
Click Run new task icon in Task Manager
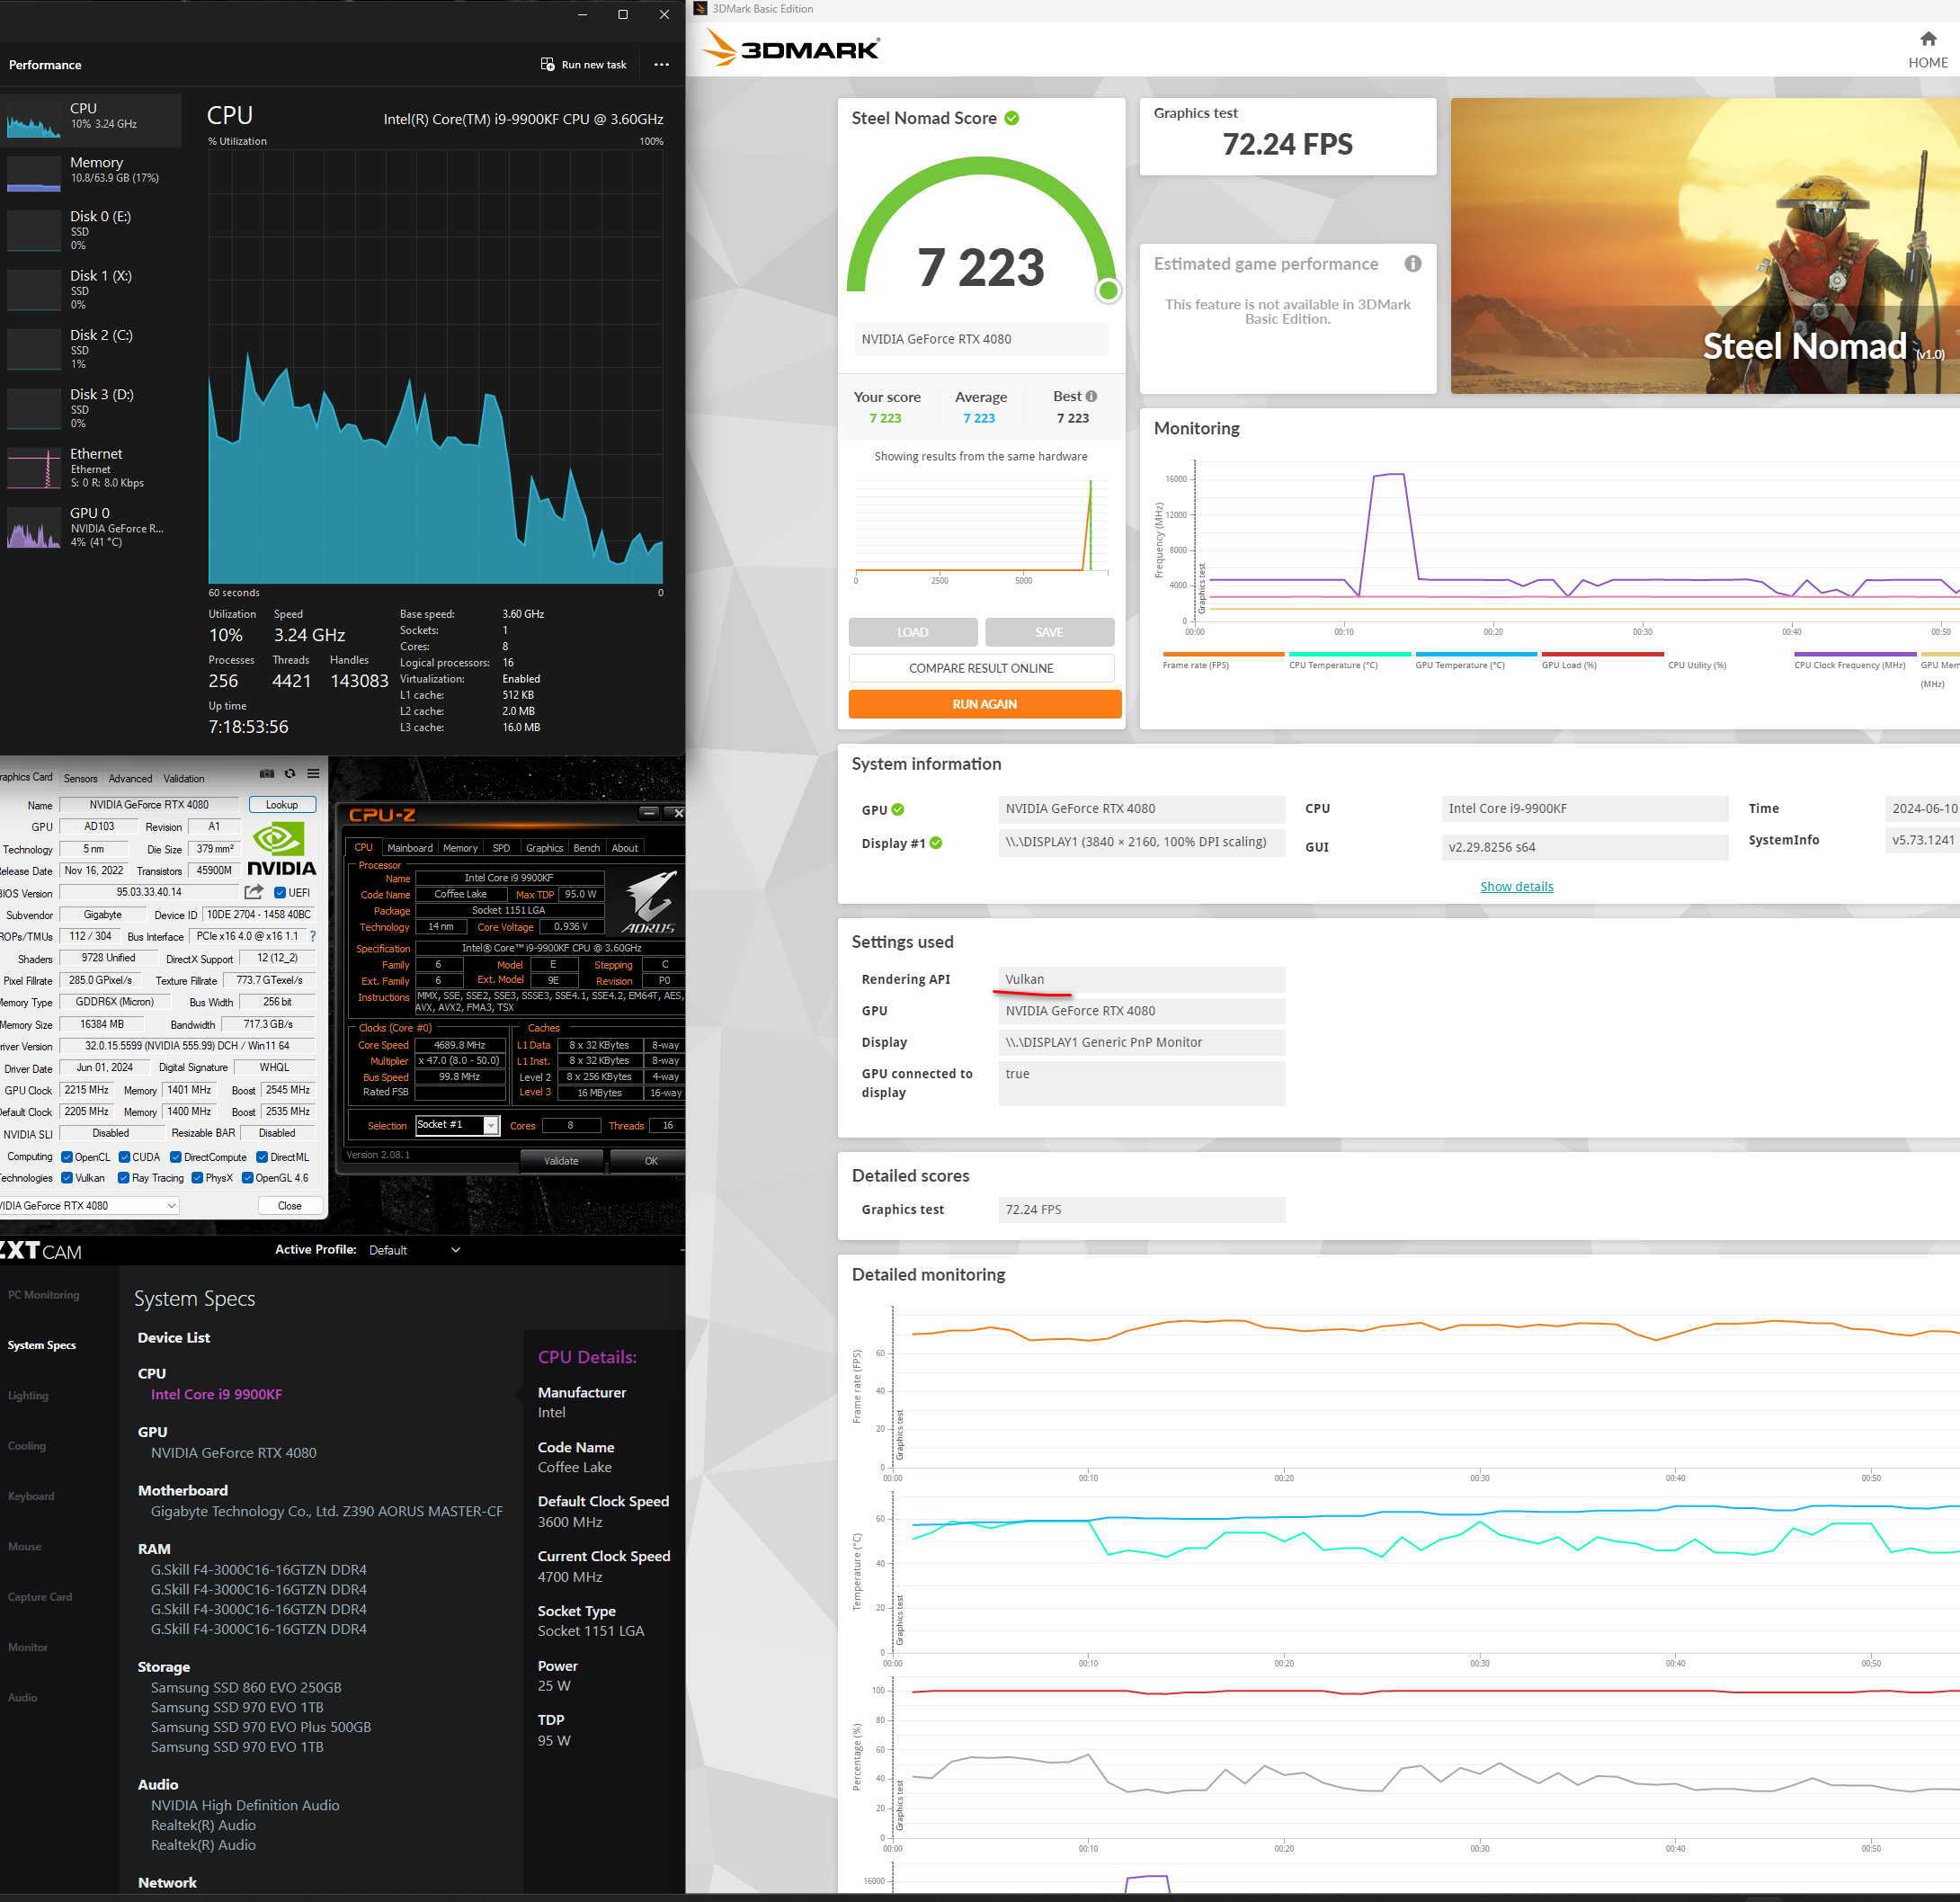[x=547, y=64]
